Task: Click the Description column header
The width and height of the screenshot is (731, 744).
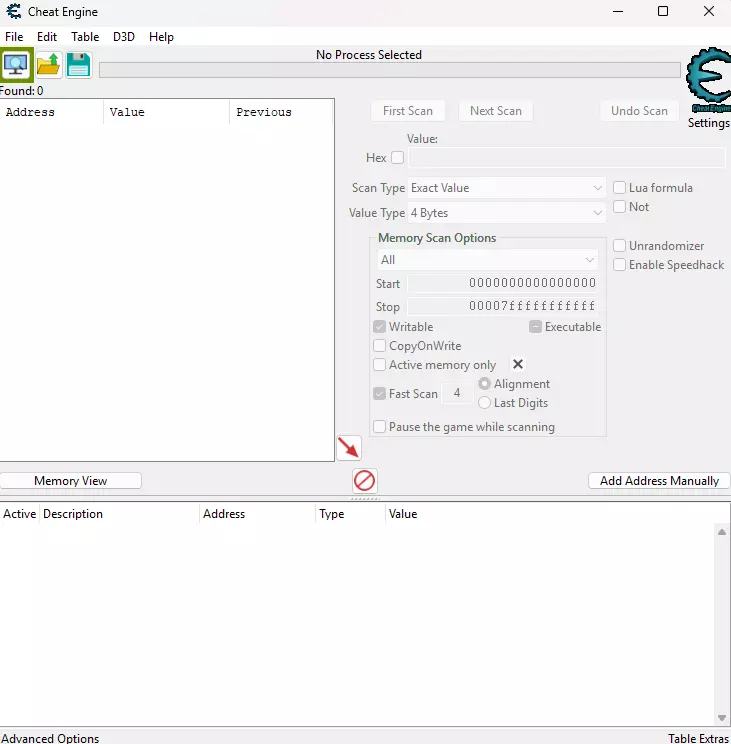Action: [x=120, y=514]
